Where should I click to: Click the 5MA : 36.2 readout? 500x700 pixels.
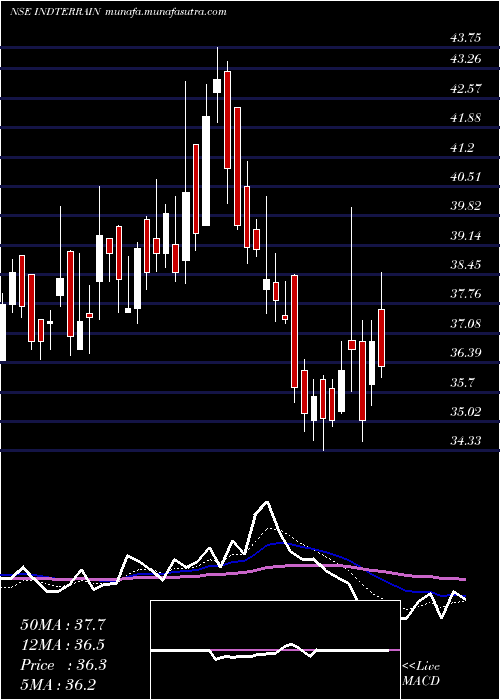pyautogui.click(x=59, y=684)
